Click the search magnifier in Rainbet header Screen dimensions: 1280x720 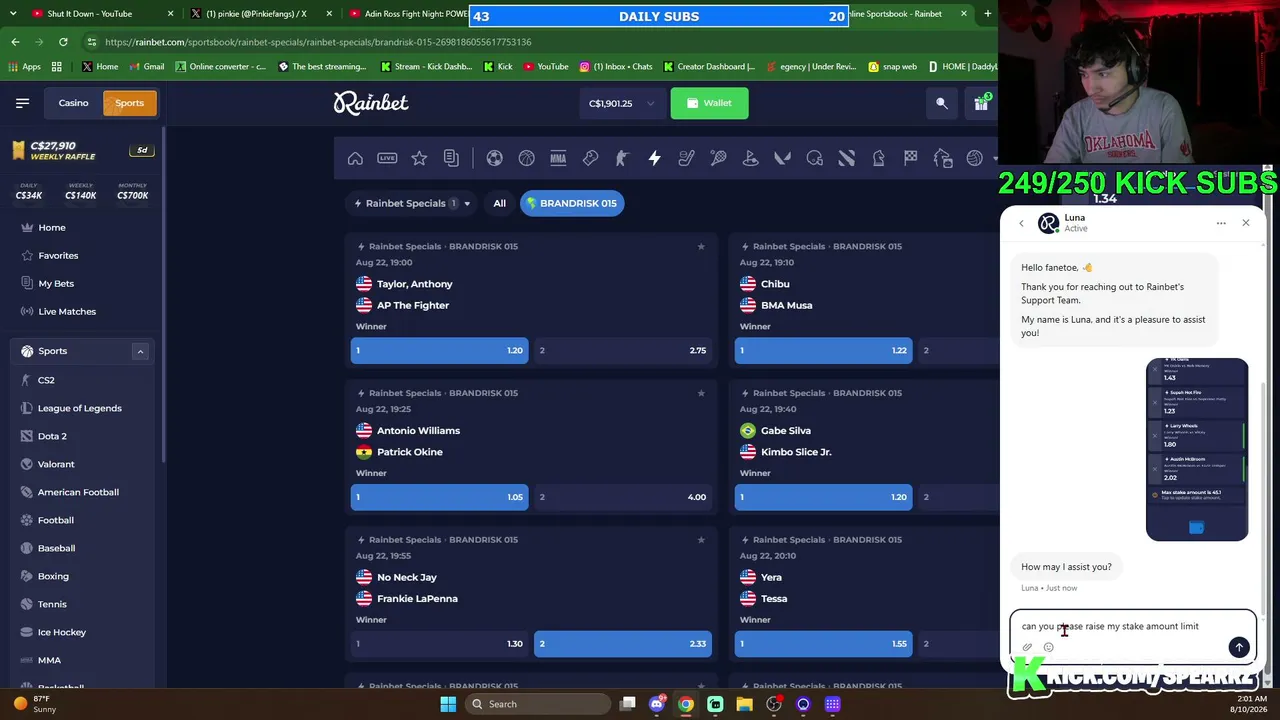(x=942, y=103)
